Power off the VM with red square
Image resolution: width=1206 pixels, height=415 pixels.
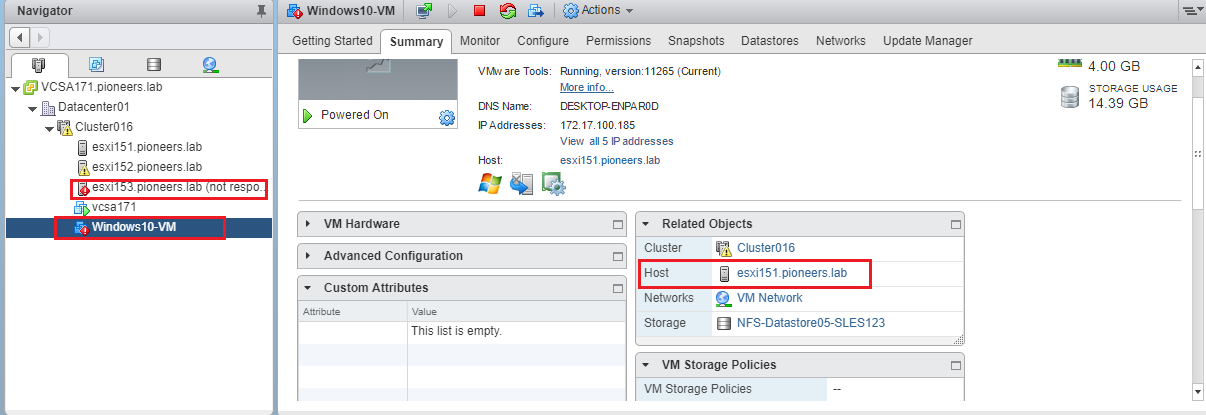[x=479, y=11]
